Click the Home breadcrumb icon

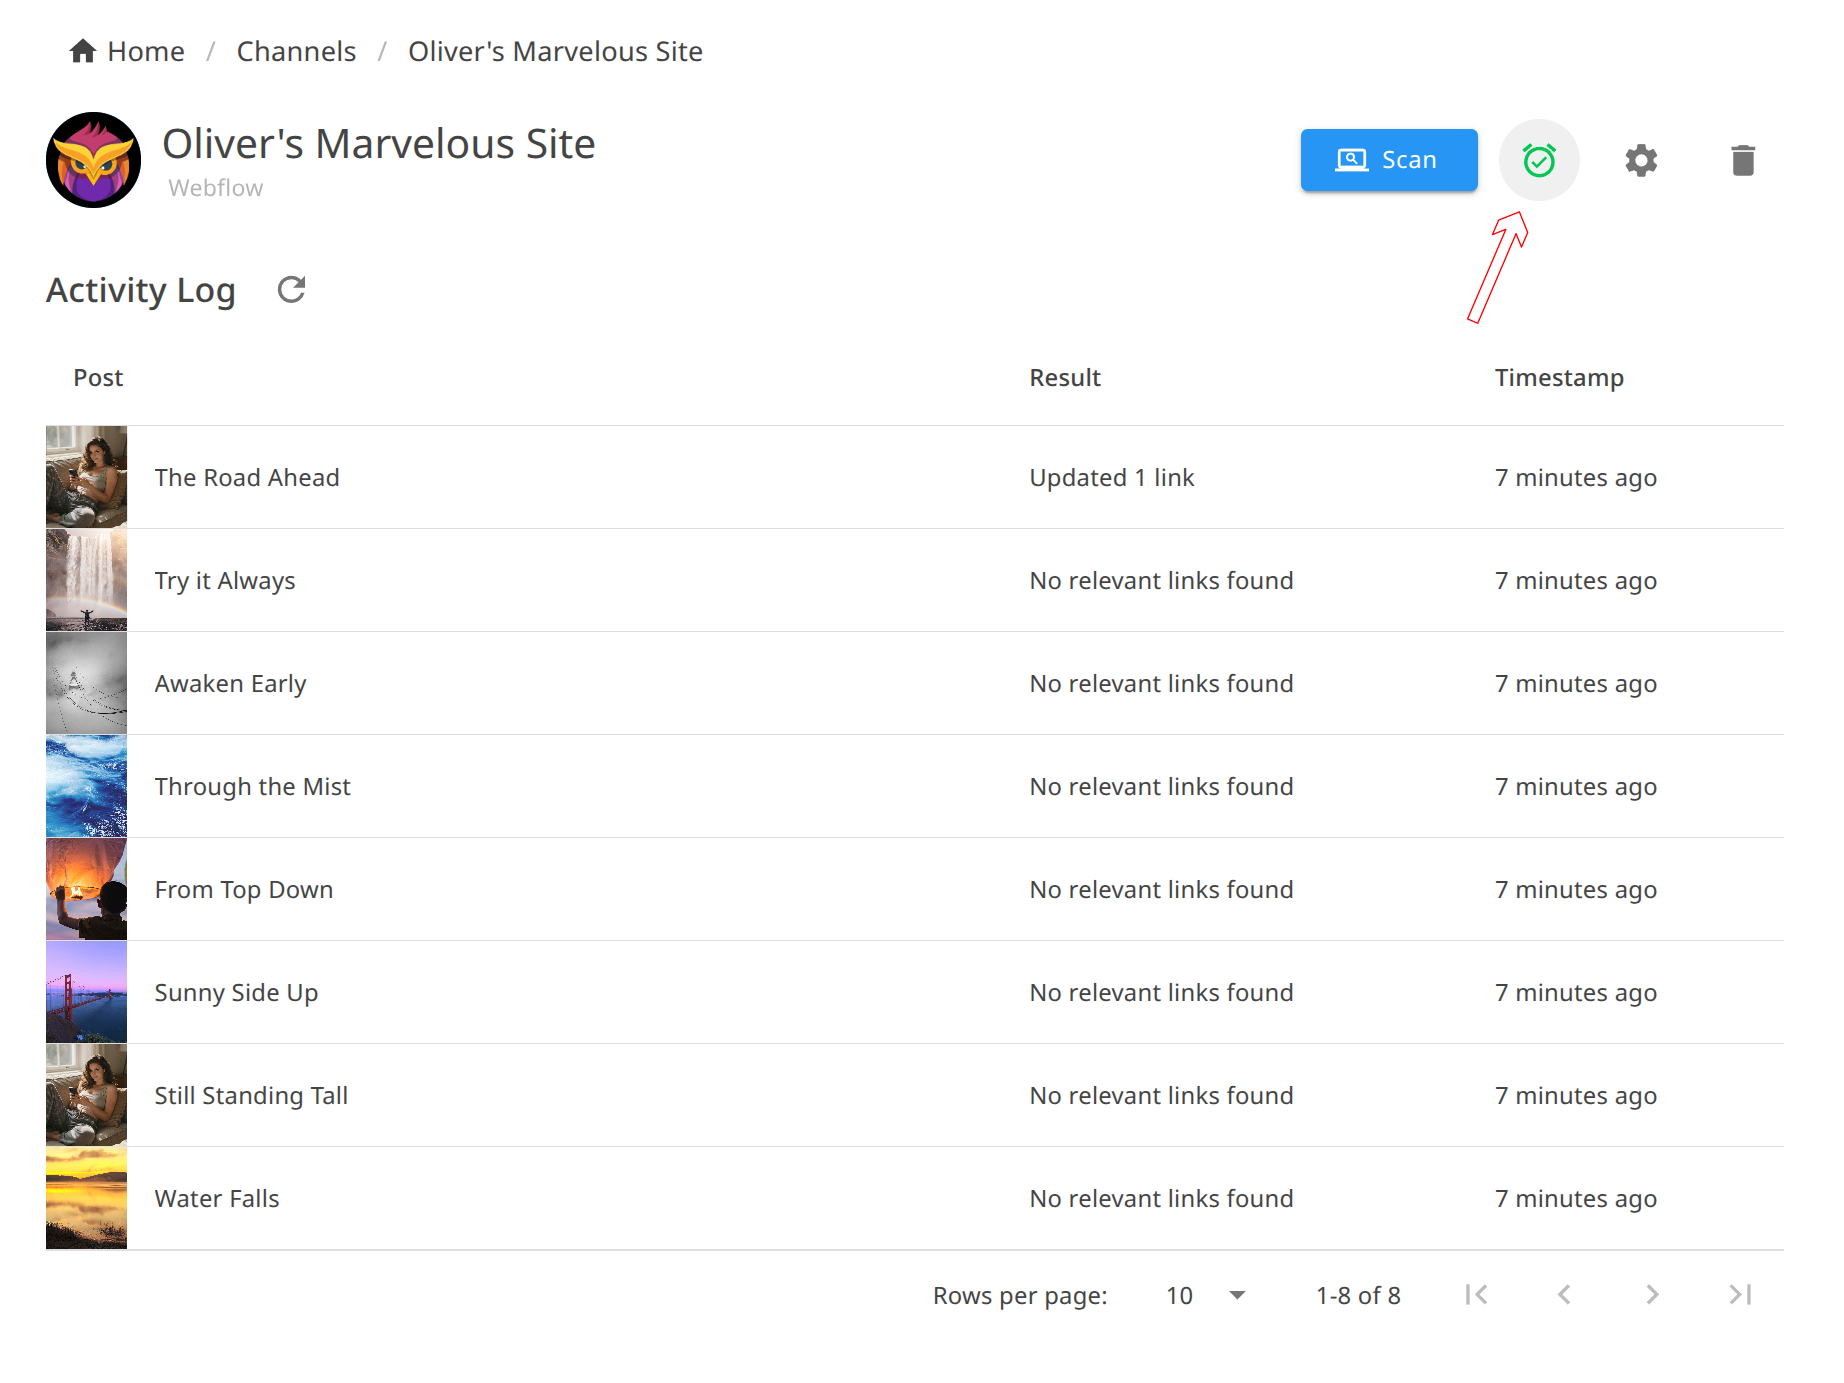(83, 51)
